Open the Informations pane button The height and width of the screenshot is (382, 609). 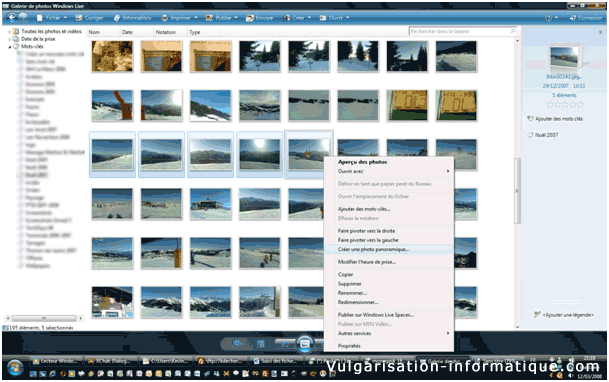click(132, 18)
